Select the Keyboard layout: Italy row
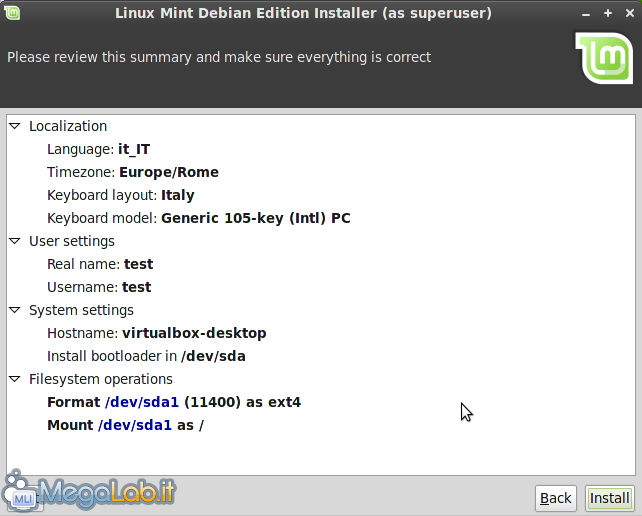Image resolution: width=642 pixels, height=516 pixels. coord(120,195)
